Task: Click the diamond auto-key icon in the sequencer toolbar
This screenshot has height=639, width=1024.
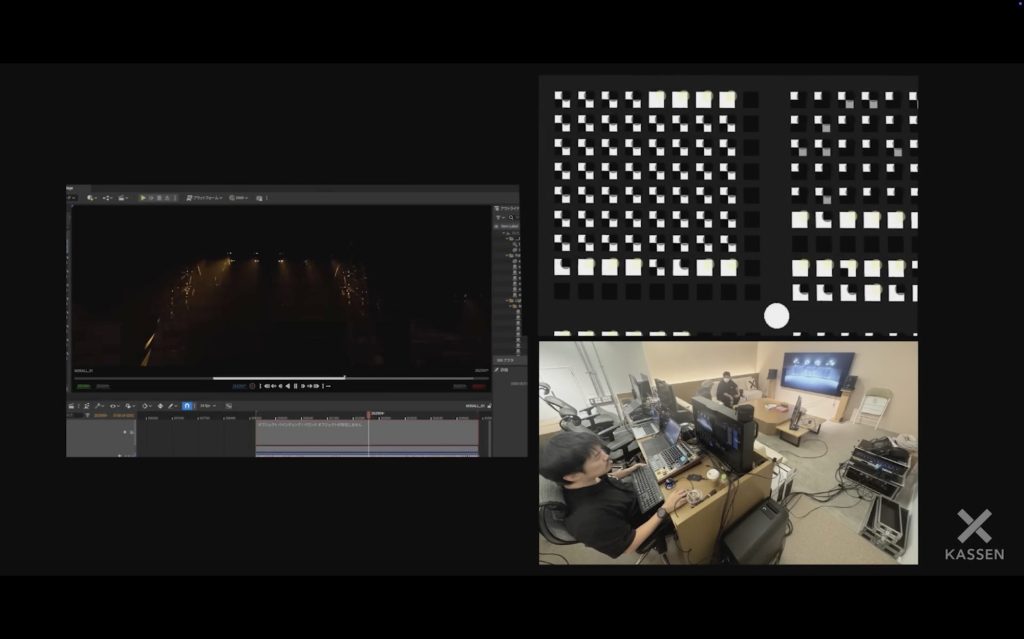Action: click(160, 406)
